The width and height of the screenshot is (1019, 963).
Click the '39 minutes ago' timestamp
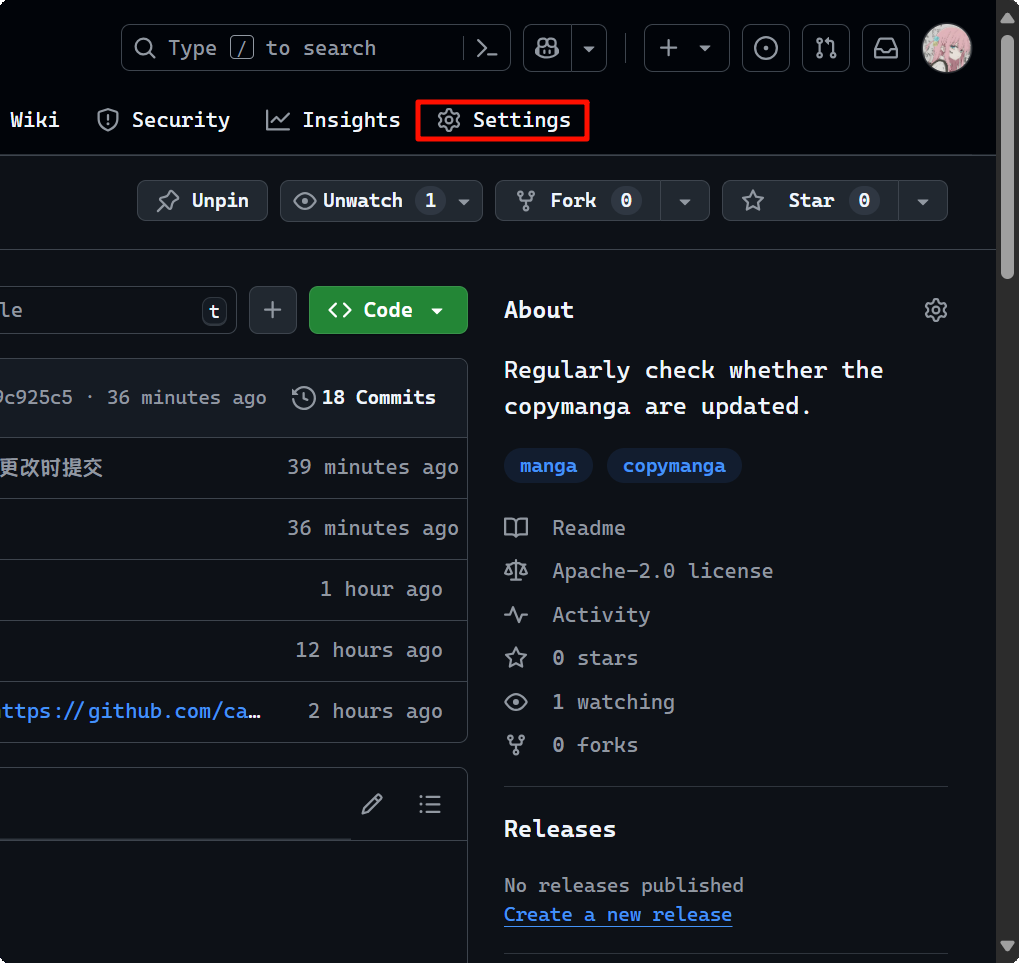click(x=373, y=467)
